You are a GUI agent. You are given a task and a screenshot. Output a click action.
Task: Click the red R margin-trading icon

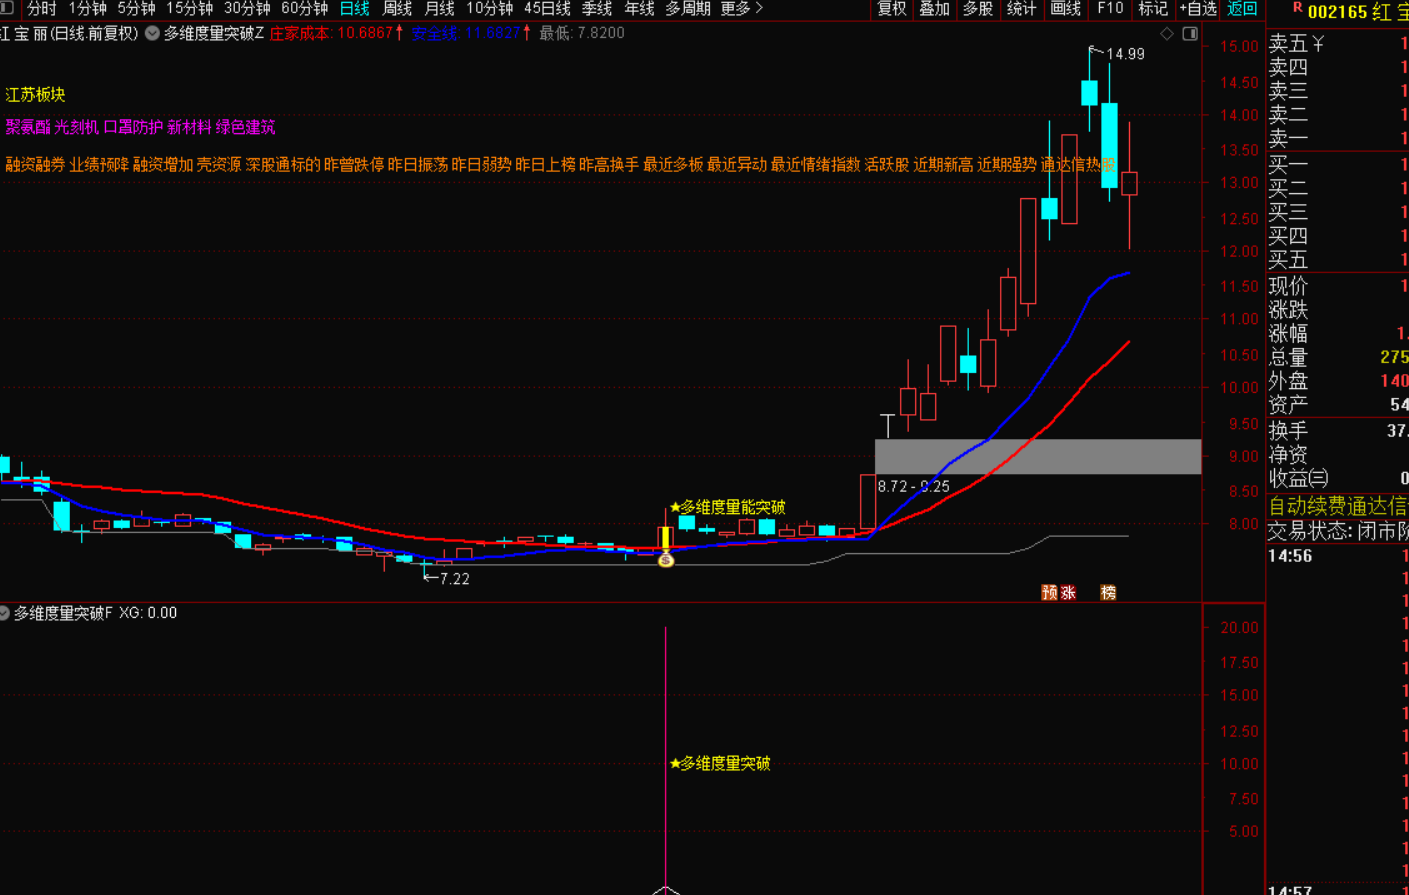coord(1297,8)
